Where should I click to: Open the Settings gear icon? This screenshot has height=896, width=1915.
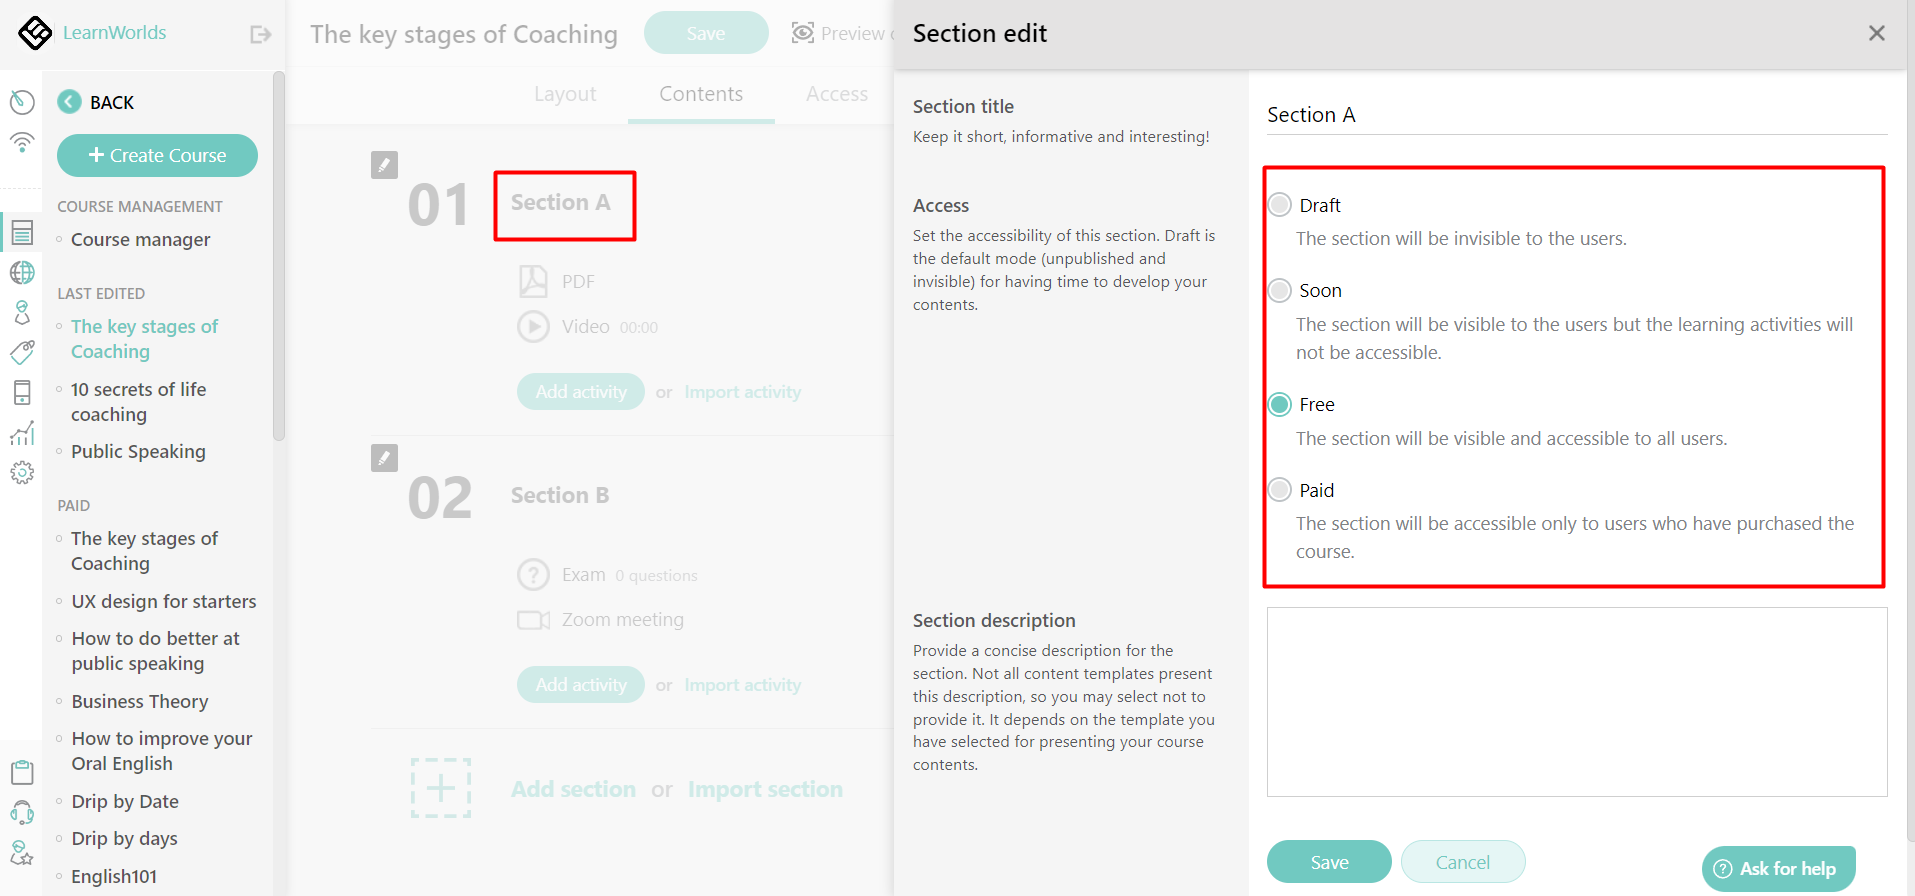(22, 472)
